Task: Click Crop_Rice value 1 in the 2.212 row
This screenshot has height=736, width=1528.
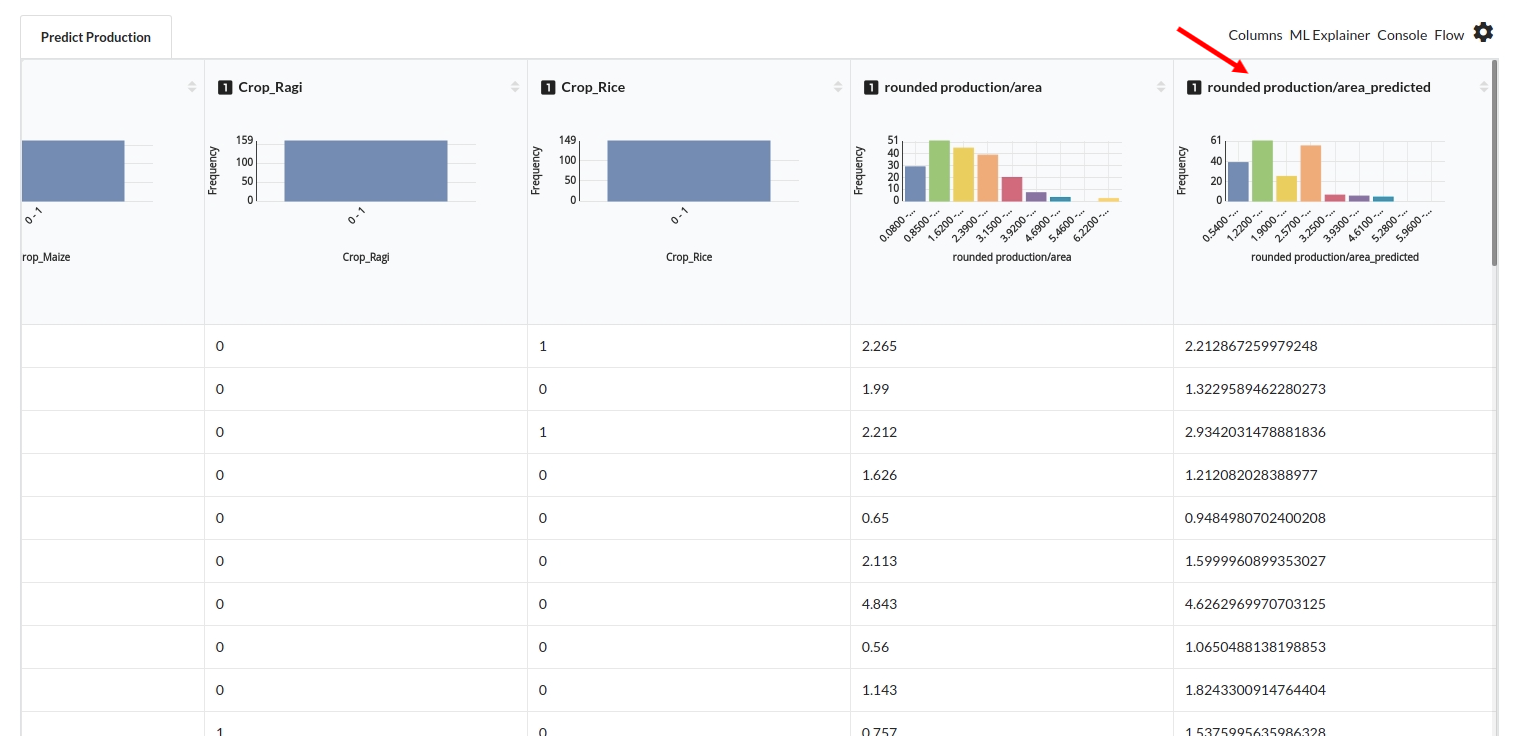Action: tap(689, 432)
